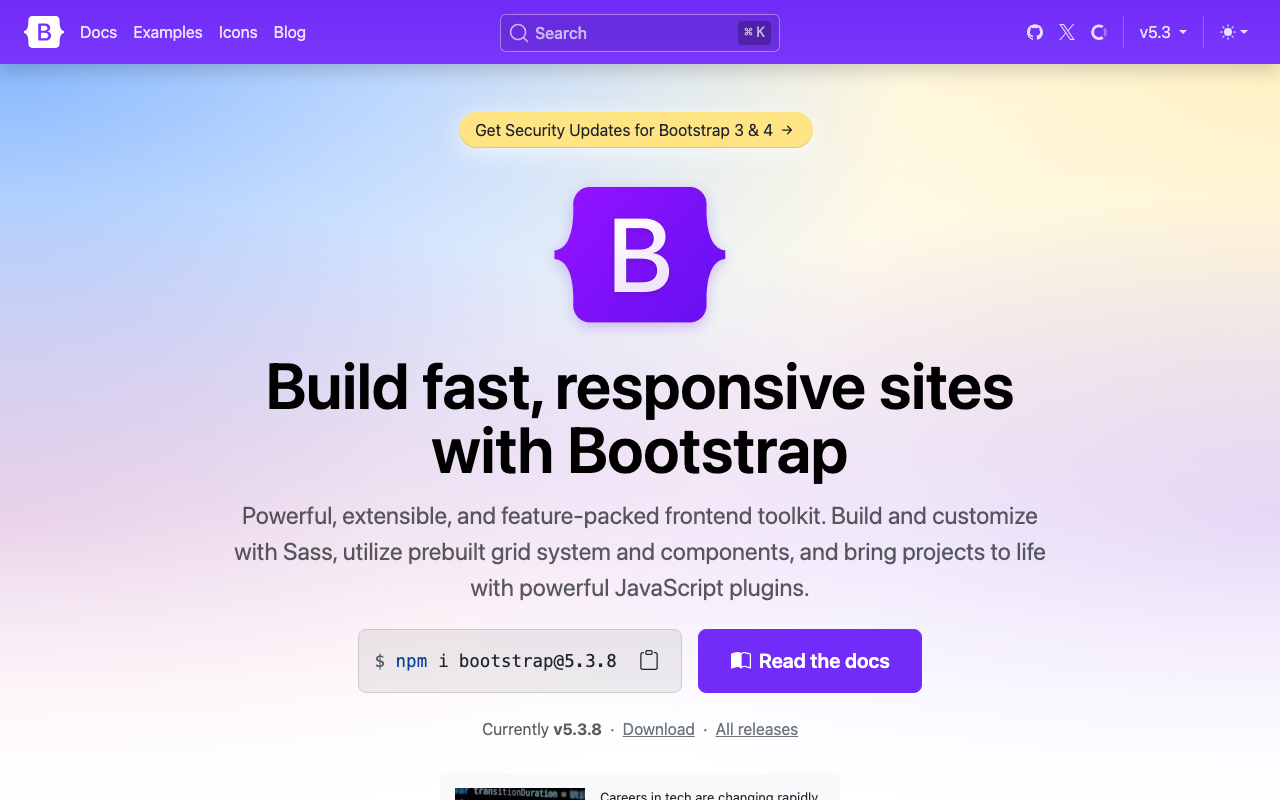Click the Read the docs button
The height and width of the screenshot is (800, 1280).
pos(809,660)
